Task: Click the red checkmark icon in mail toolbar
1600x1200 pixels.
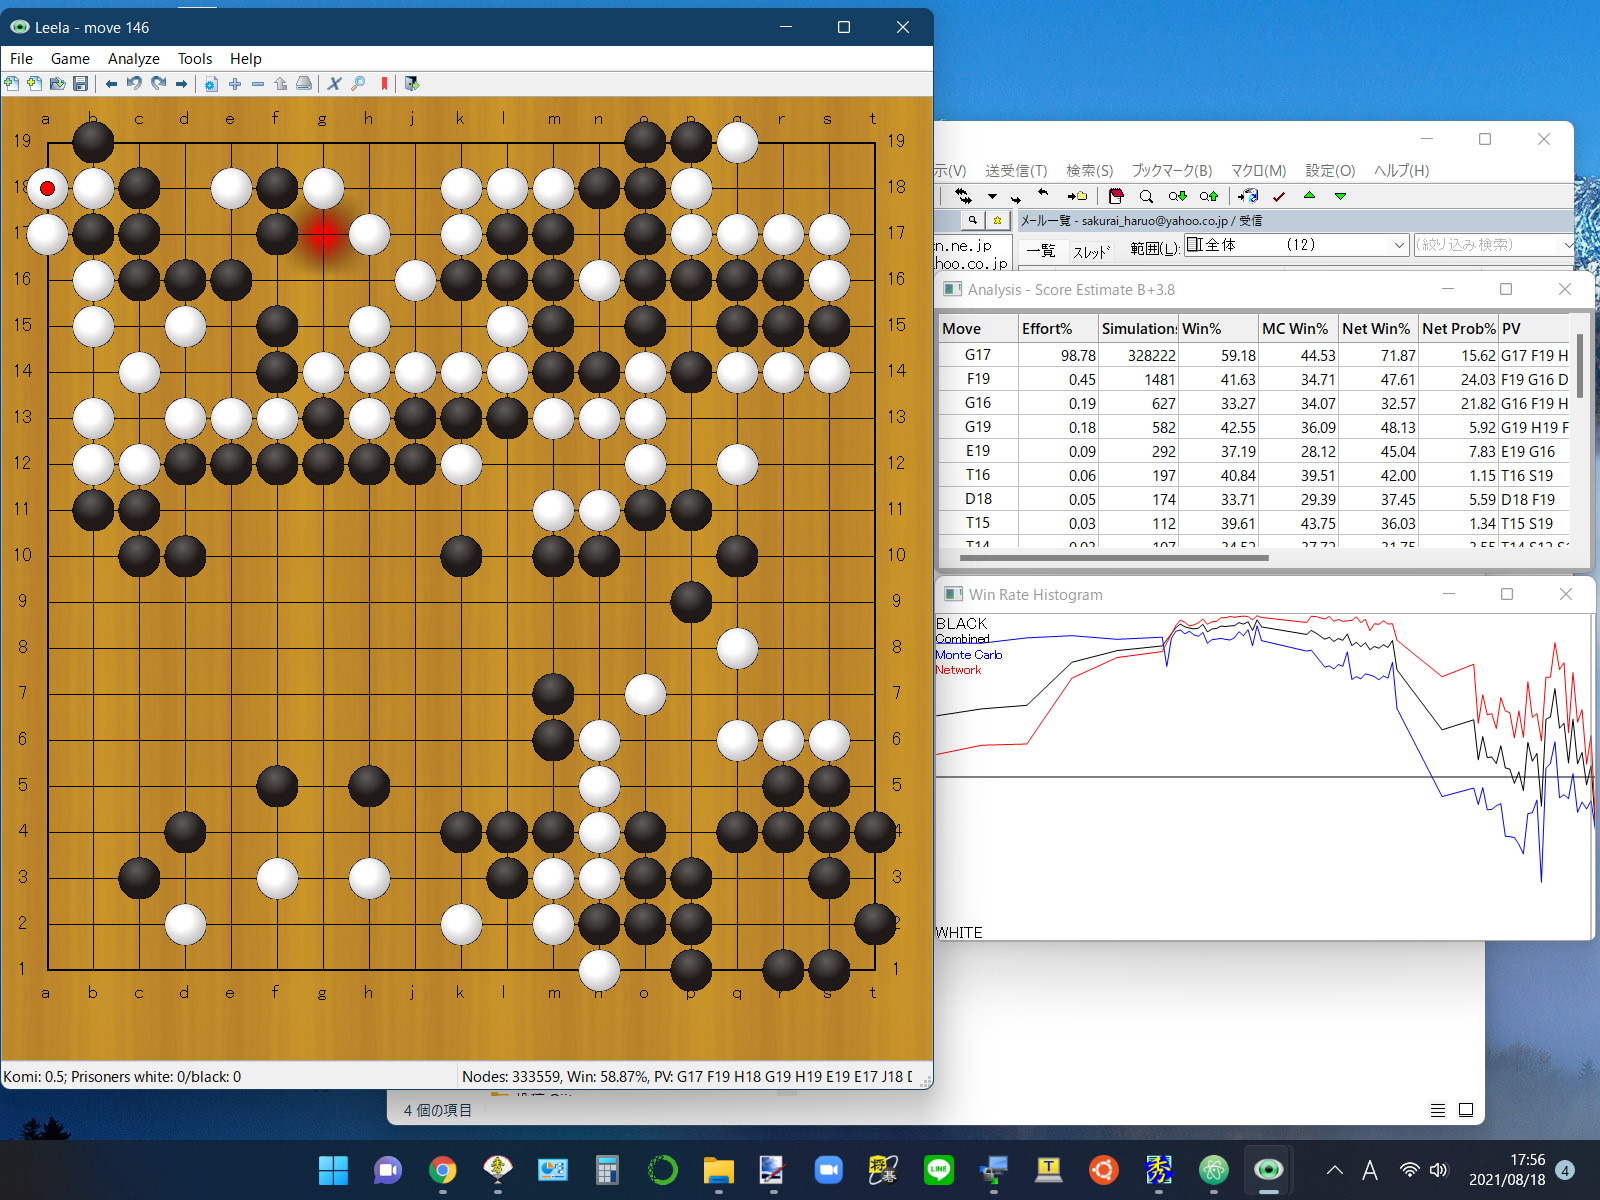Action: (x=1279, y=196)
